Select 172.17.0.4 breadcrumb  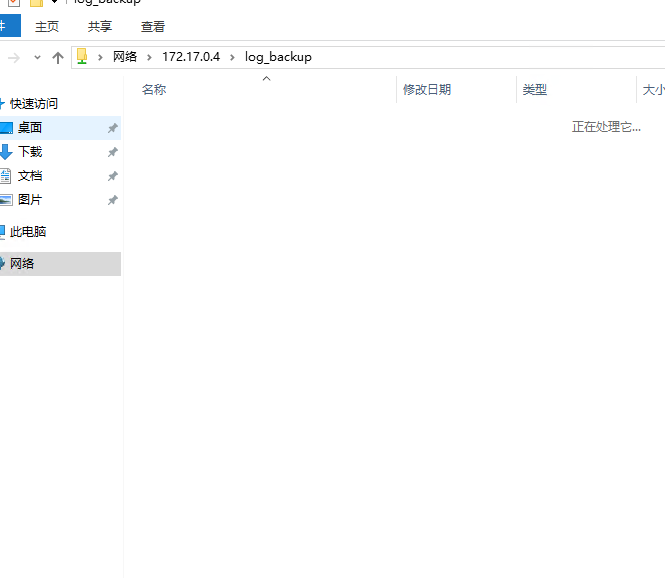click(191, 57)
